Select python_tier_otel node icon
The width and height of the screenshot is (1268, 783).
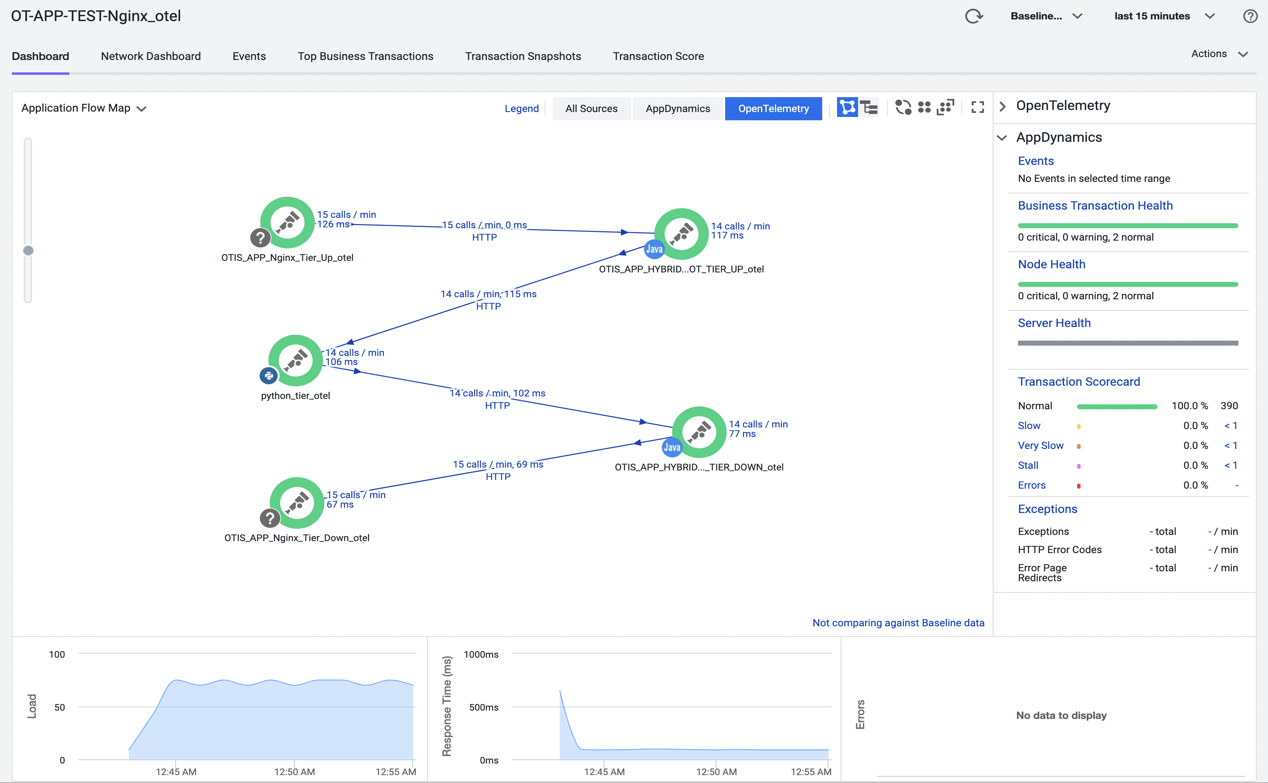[x=295, y=360]
